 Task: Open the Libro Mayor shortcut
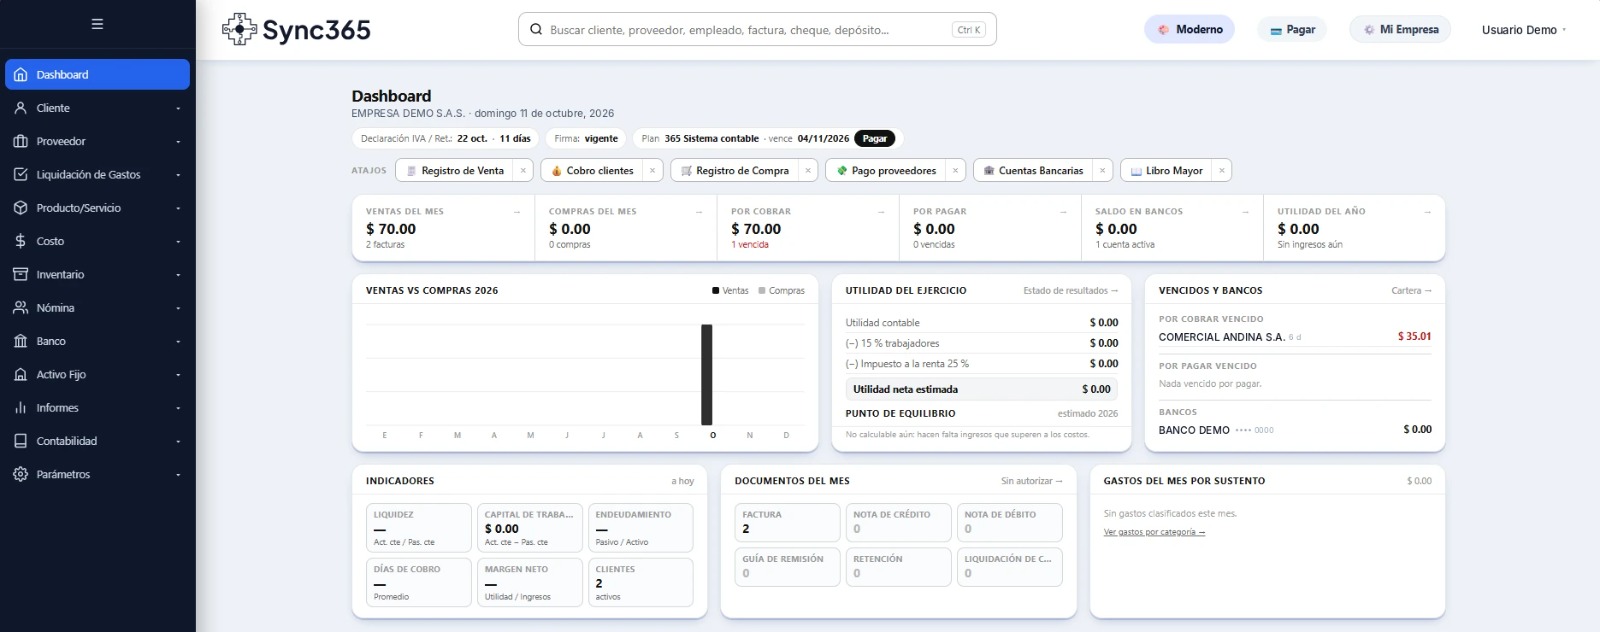coord(1166,171)
